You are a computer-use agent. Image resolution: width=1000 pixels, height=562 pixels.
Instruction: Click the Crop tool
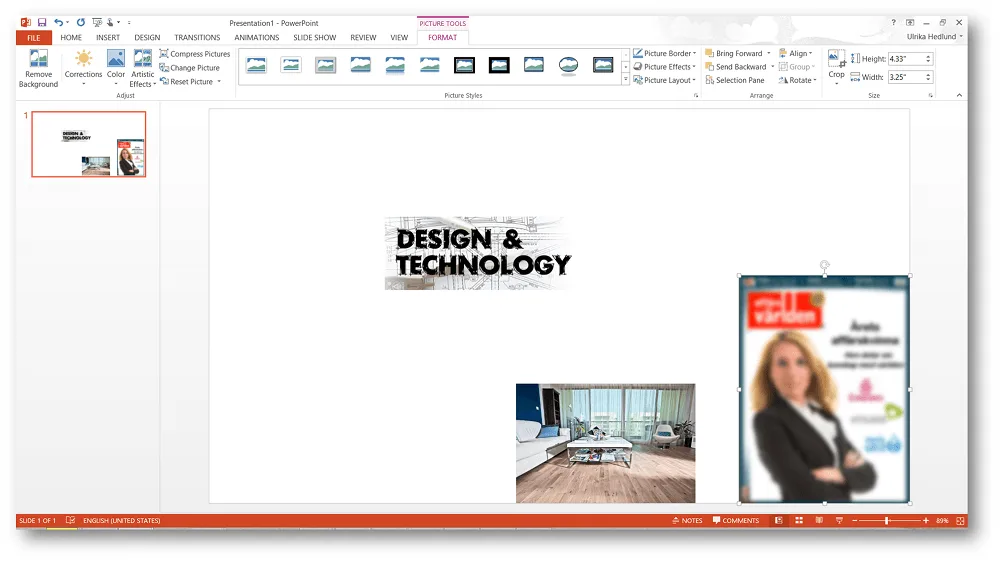tap(836, 67)
